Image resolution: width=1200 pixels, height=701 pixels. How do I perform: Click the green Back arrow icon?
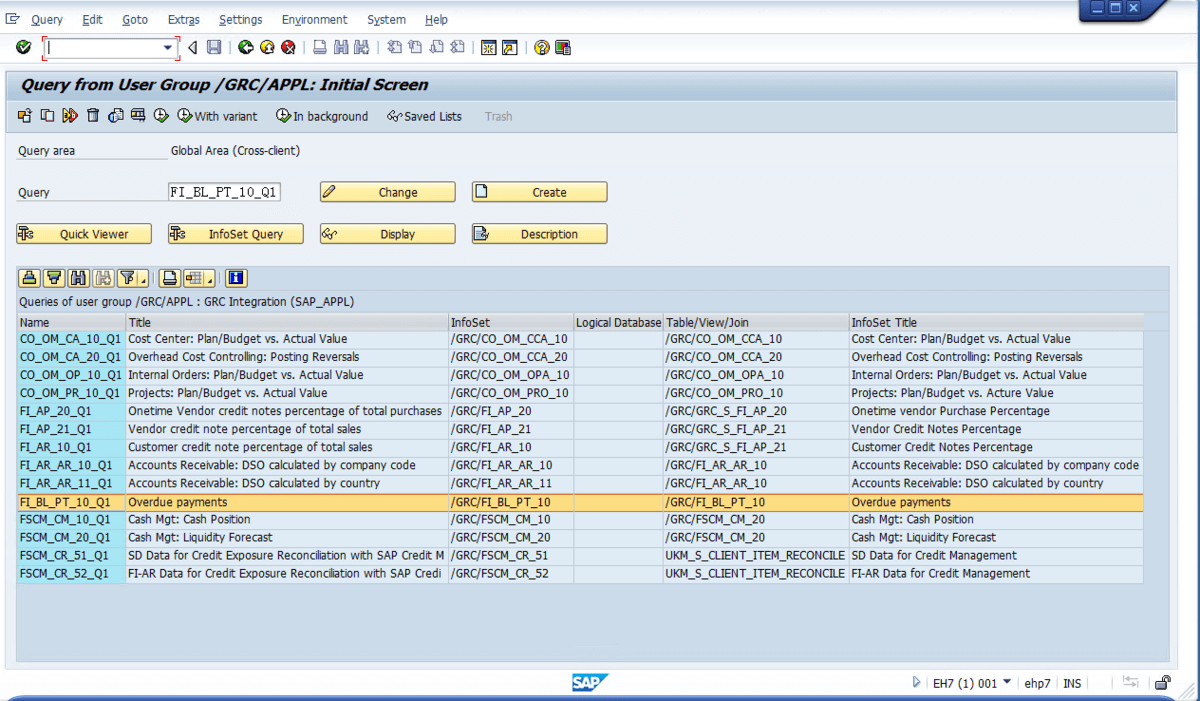246,47
